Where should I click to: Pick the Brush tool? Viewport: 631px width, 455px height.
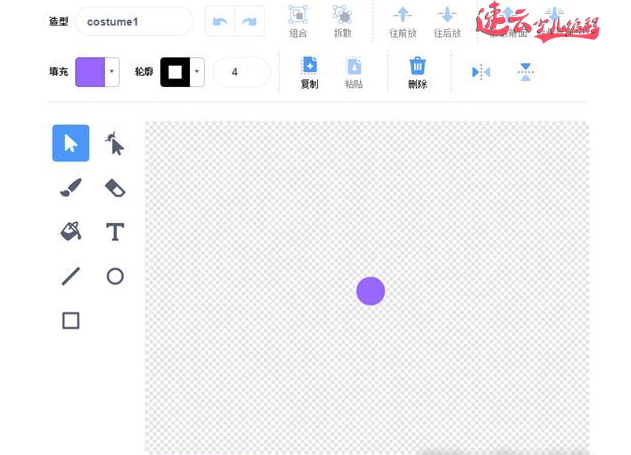(71, 188)
